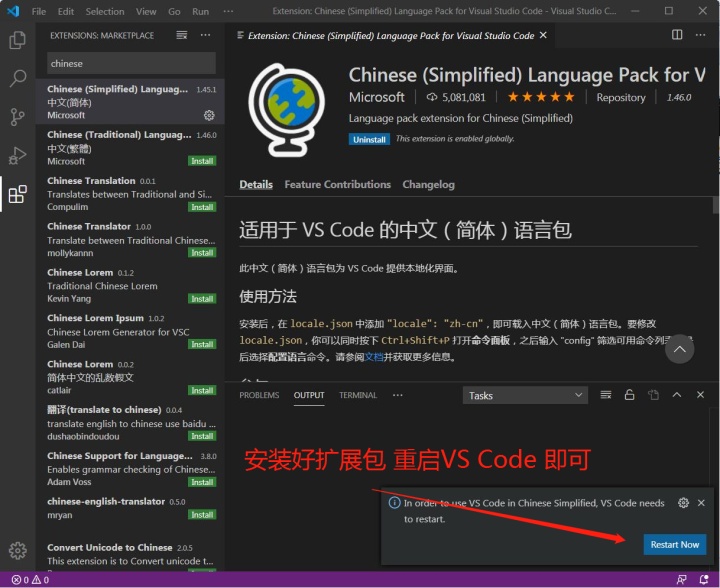Switch to the Details tab
720x588 pixels.
[256, 185]
